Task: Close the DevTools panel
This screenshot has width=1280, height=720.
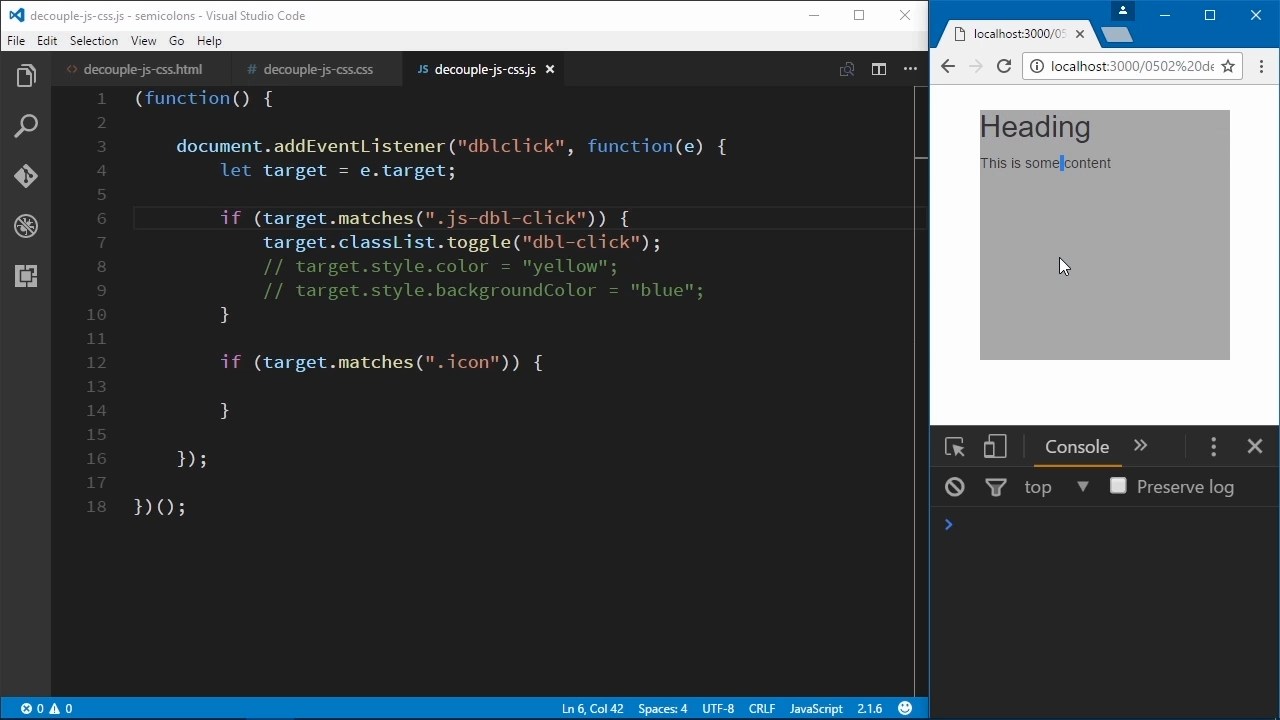Action: pos(1255,447)
